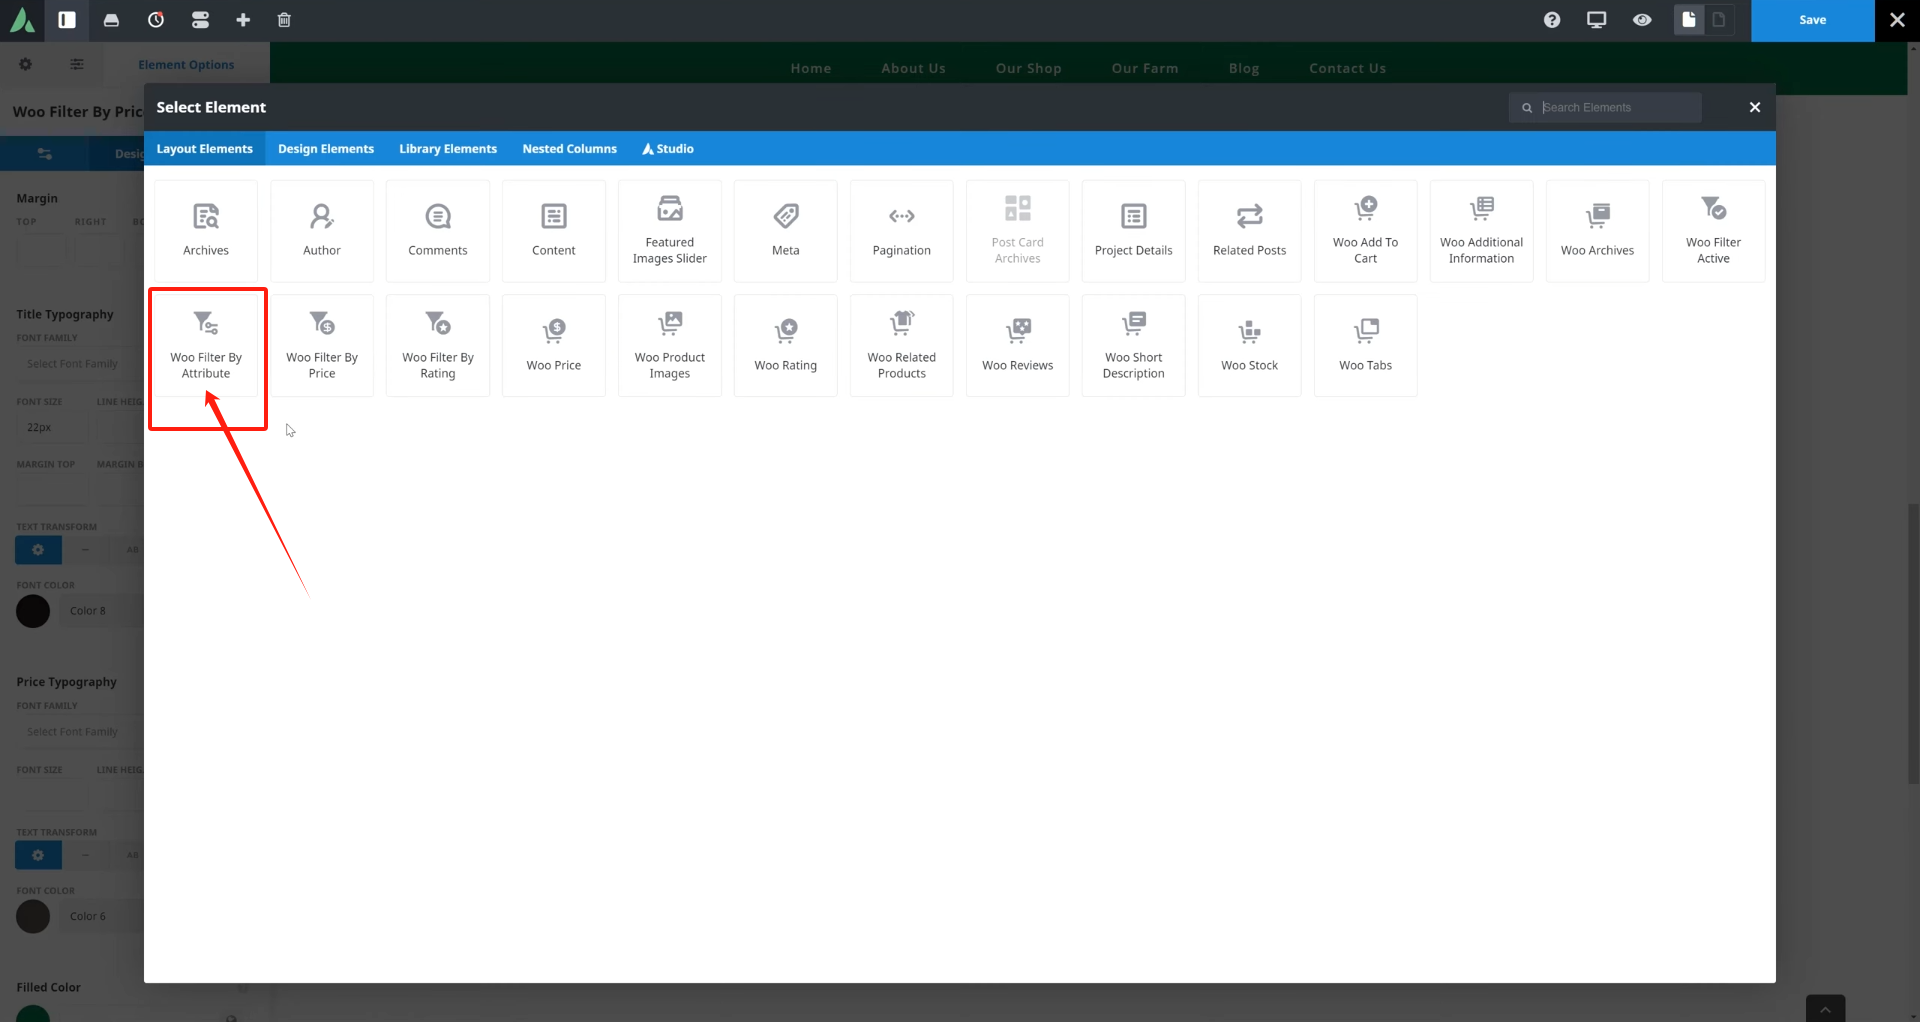Choose the Related Posts element

click(1250, 231)
